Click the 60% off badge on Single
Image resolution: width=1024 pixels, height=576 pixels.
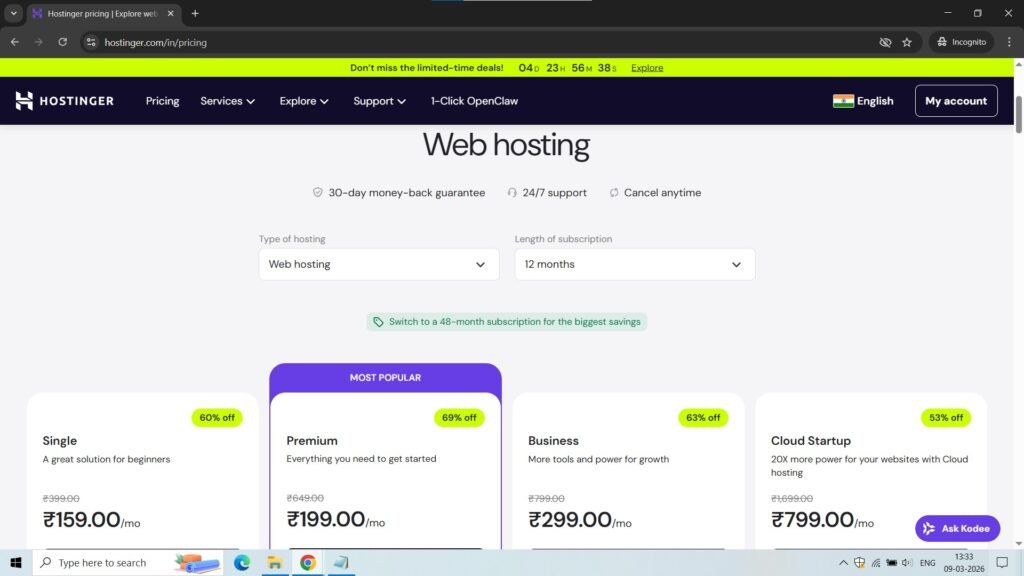[x=217, y=417]
